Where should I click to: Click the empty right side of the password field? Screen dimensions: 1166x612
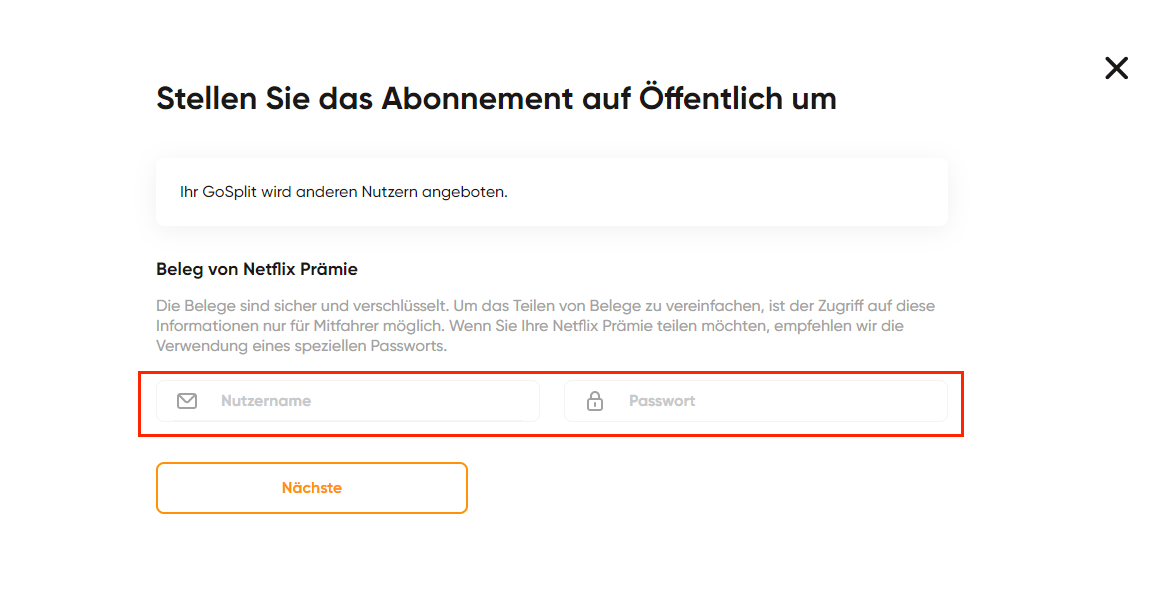[x=855, y=401]
